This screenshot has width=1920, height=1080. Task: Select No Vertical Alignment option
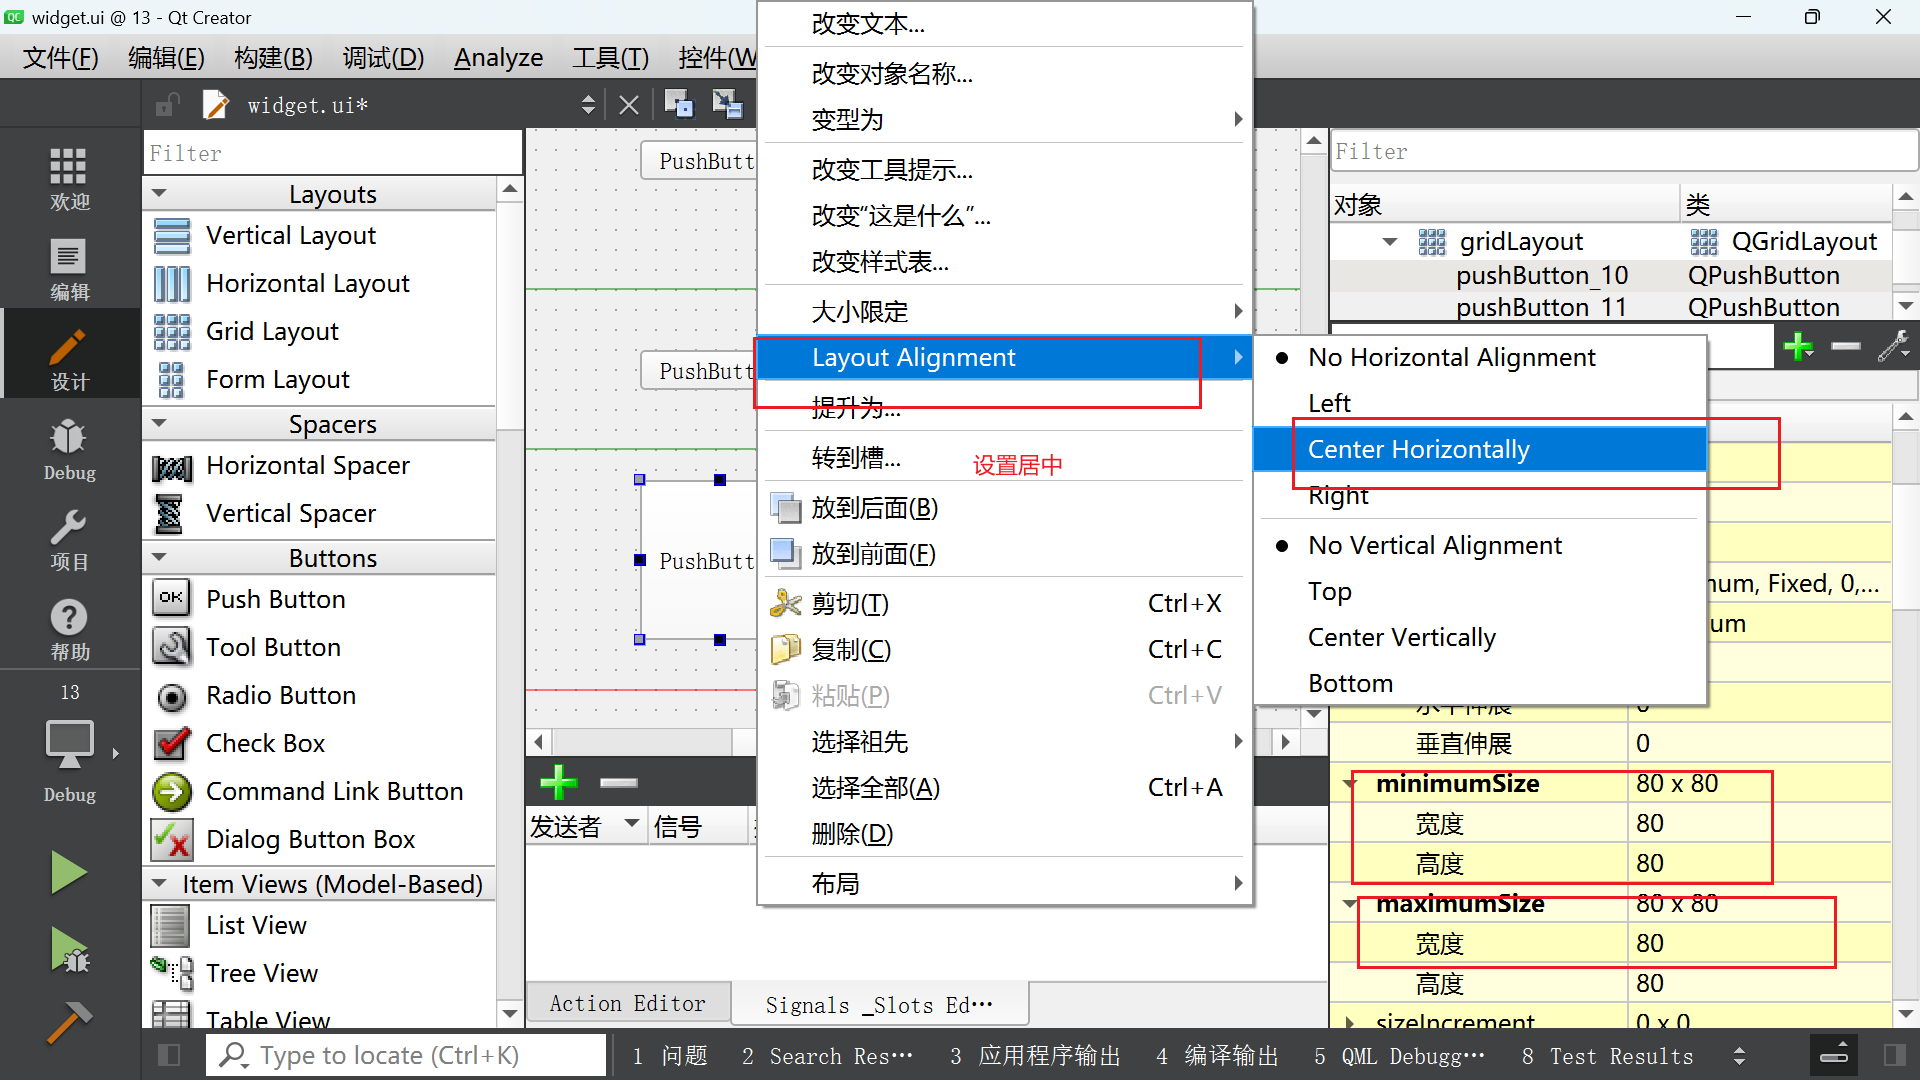tap(1480, 545)
